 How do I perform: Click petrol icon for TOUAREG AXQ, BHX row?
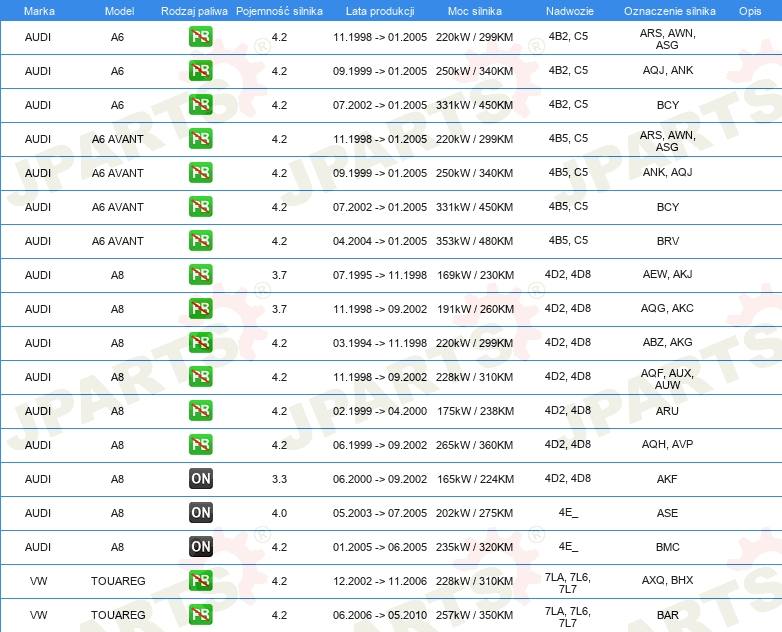coord(200,581)
